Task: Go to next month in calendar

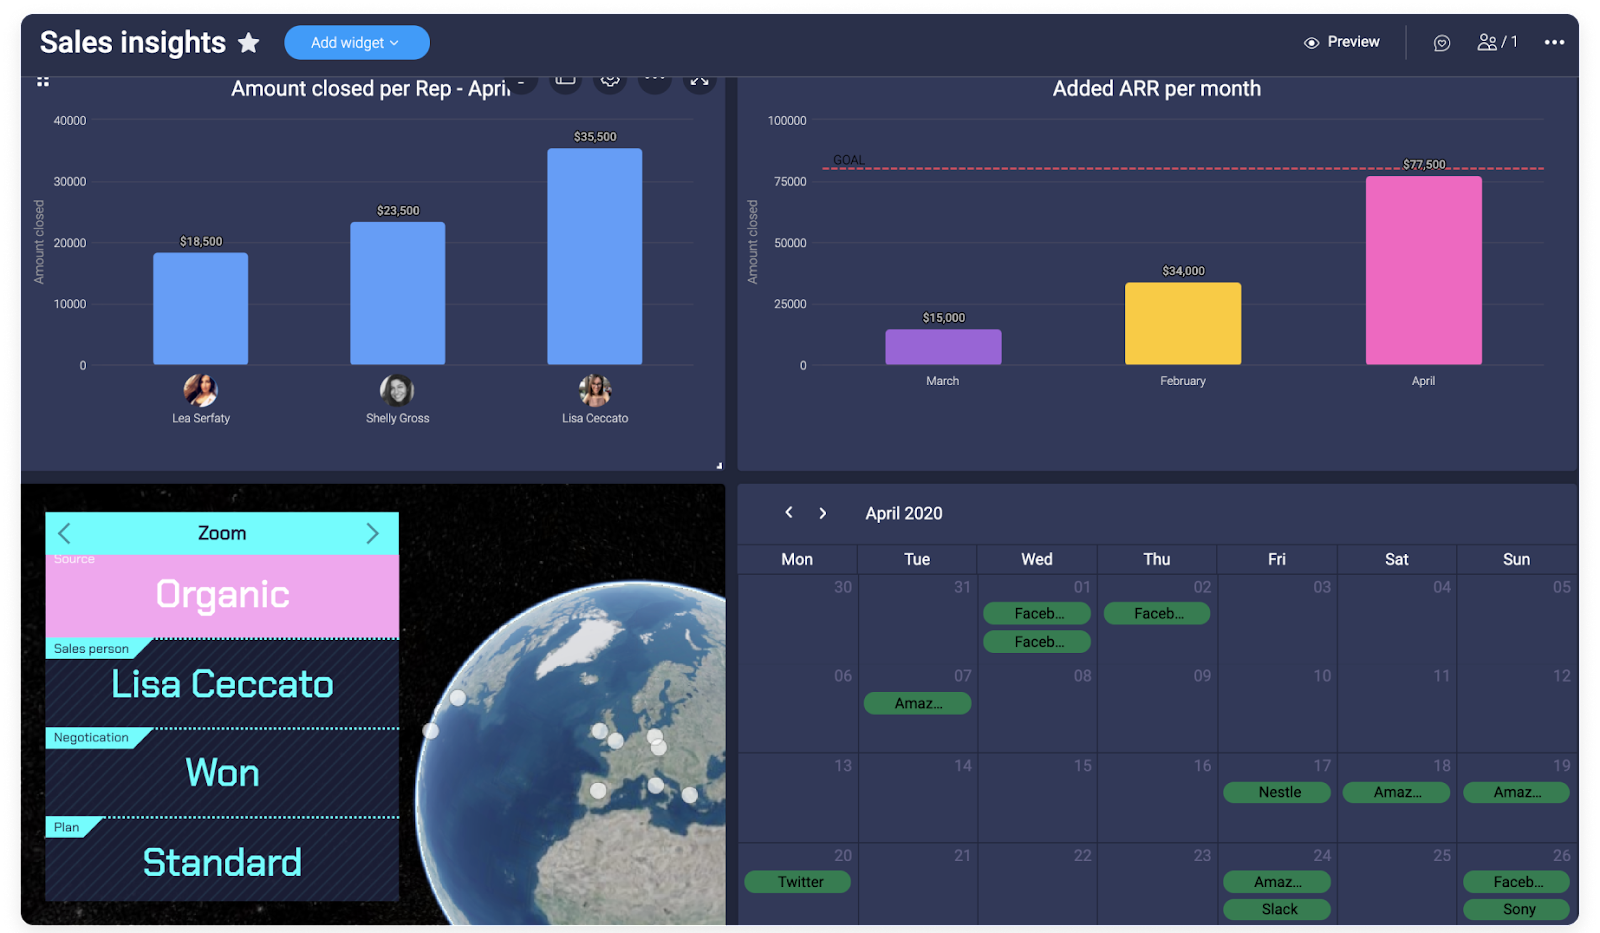Action: pyautogui.click(x=823, y=513)
